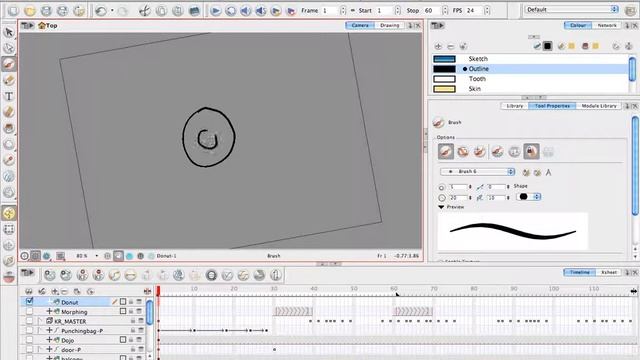The height and width of the screenshot is (360, 640).
Task: Select the Sketch colour swatch
Action: (x=444, y=59)
